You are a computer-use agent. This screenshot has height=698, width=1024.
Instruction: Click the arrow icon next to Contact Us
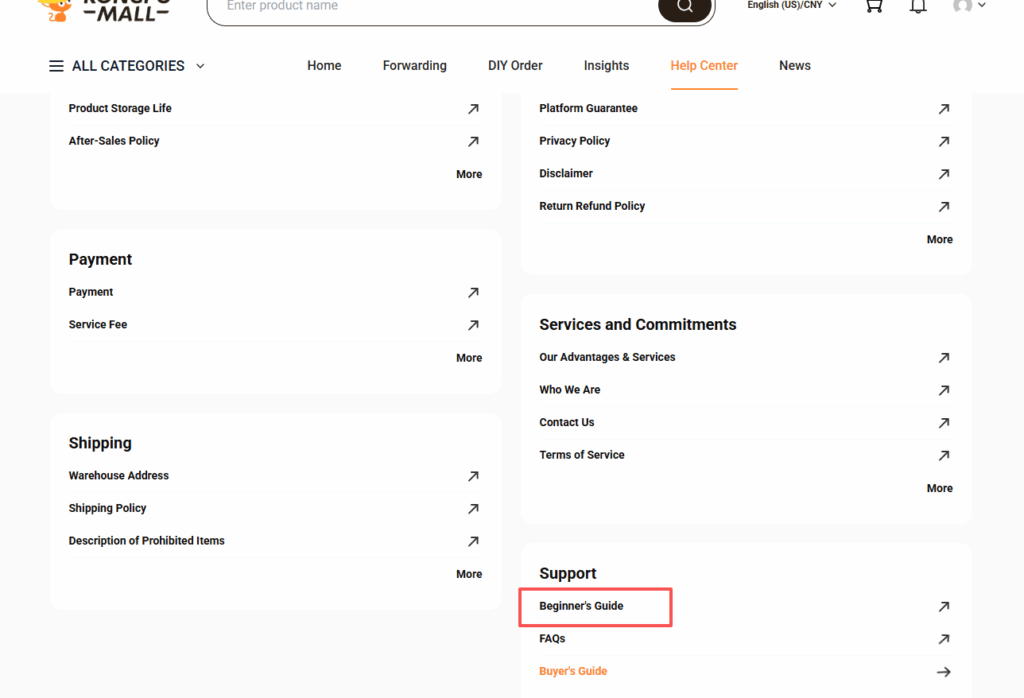(943, 423)
